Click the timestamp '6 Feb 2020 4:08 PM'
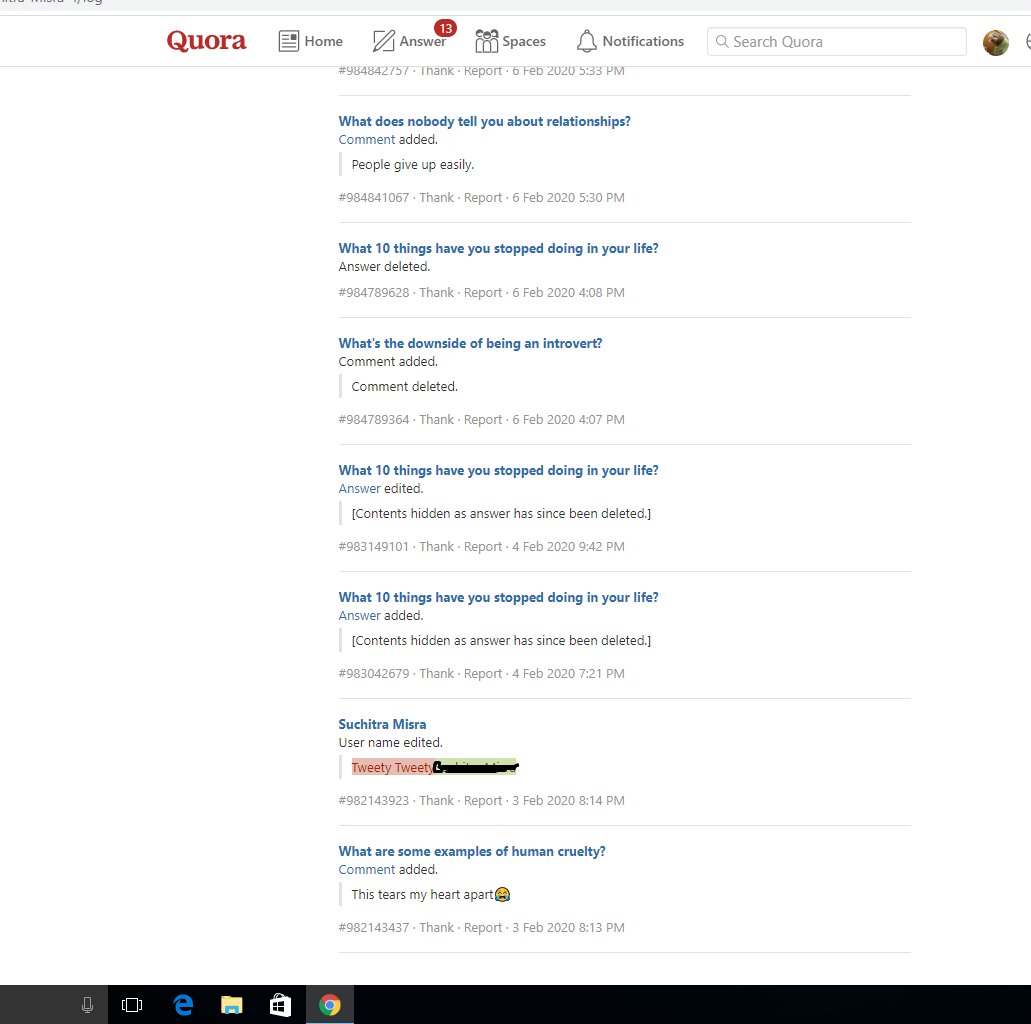Screen dimensions: 1031x1024 (x=568, y=292)
